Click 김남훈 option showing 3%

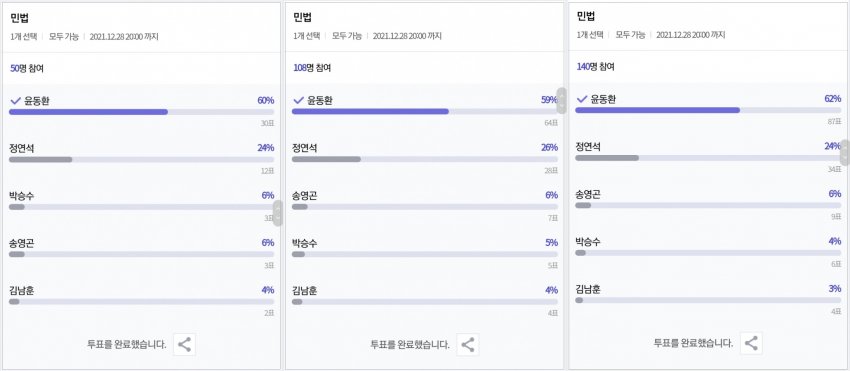pyautogui.click(x=708, y=298)
